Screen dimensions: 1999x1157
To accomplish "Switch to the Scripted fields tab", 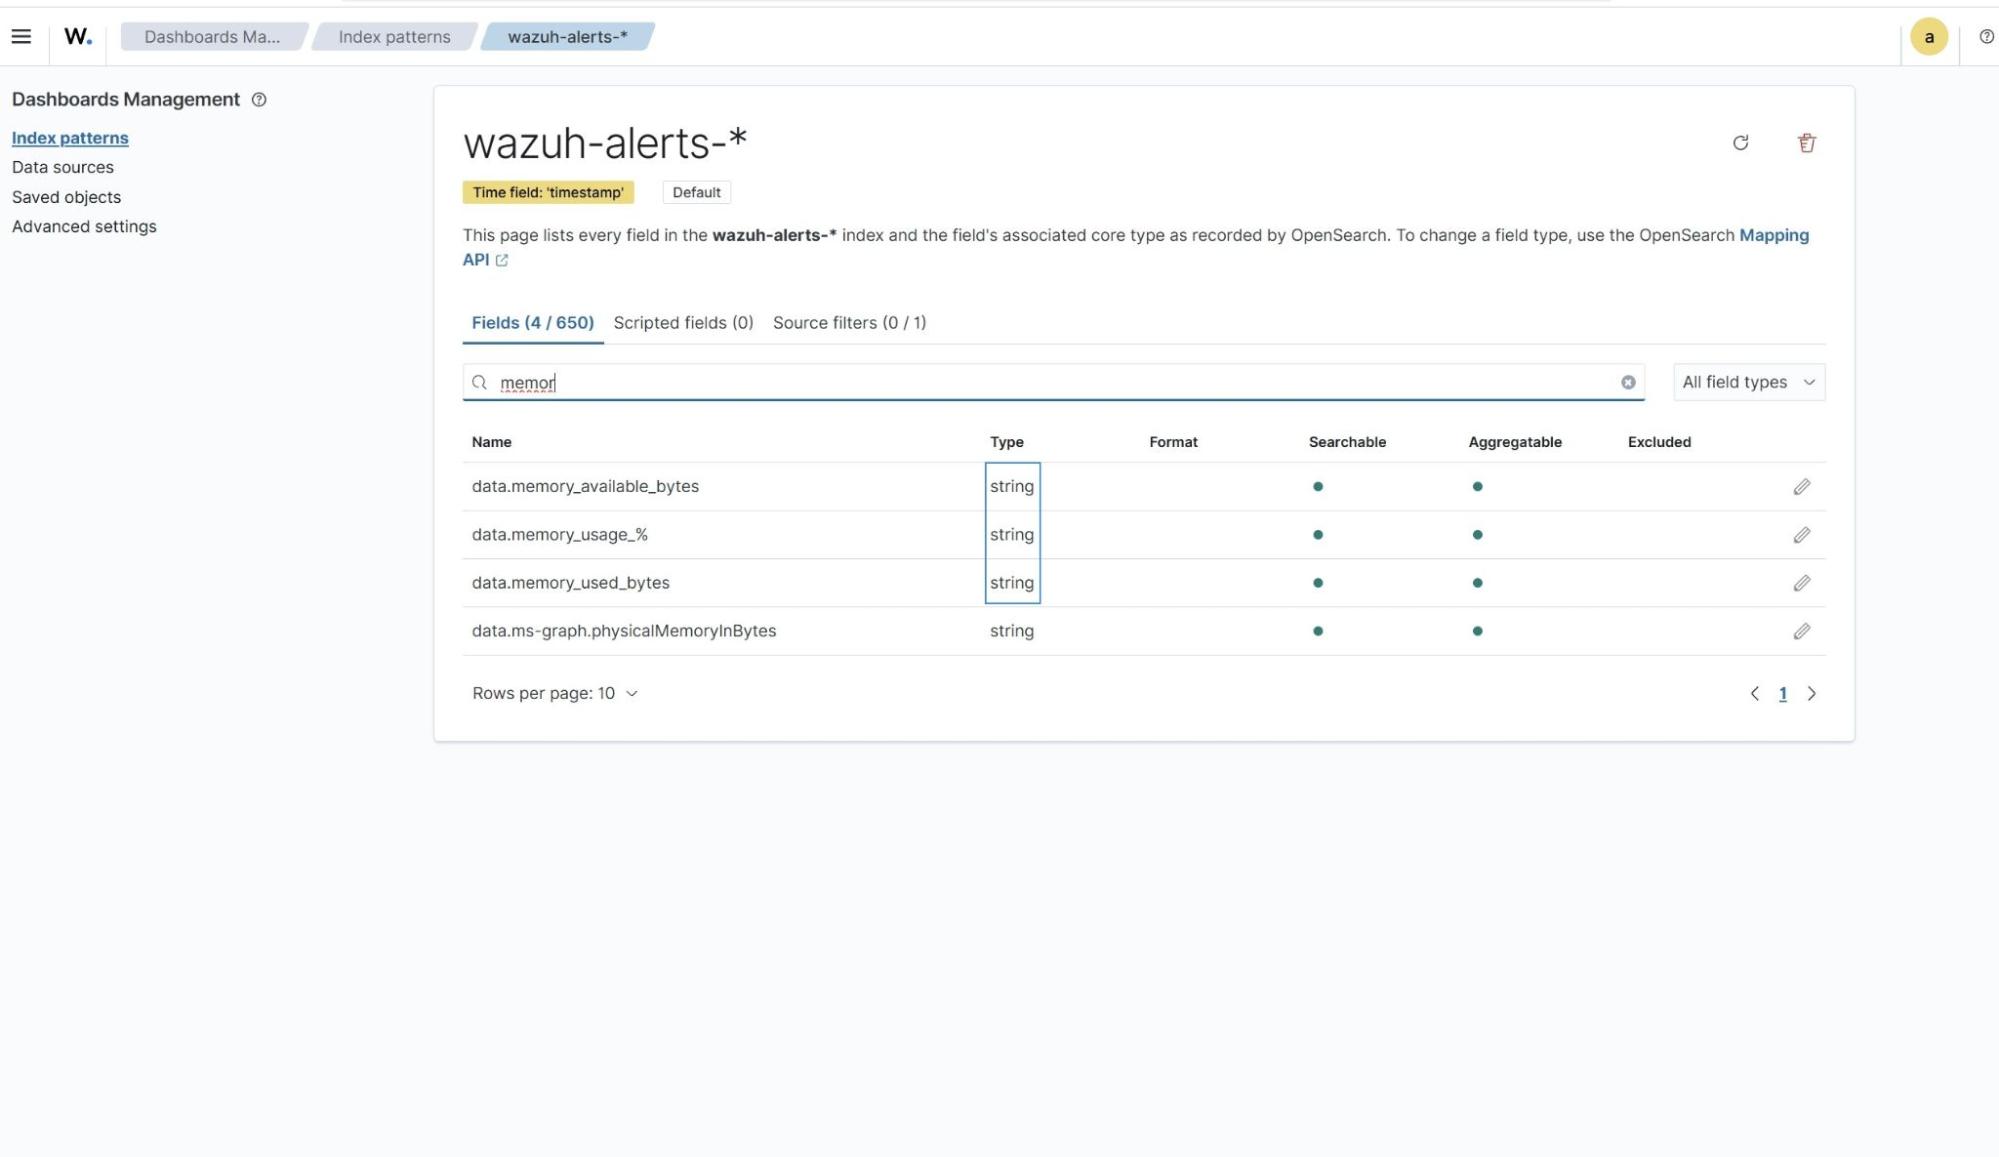I will (683, 322).
